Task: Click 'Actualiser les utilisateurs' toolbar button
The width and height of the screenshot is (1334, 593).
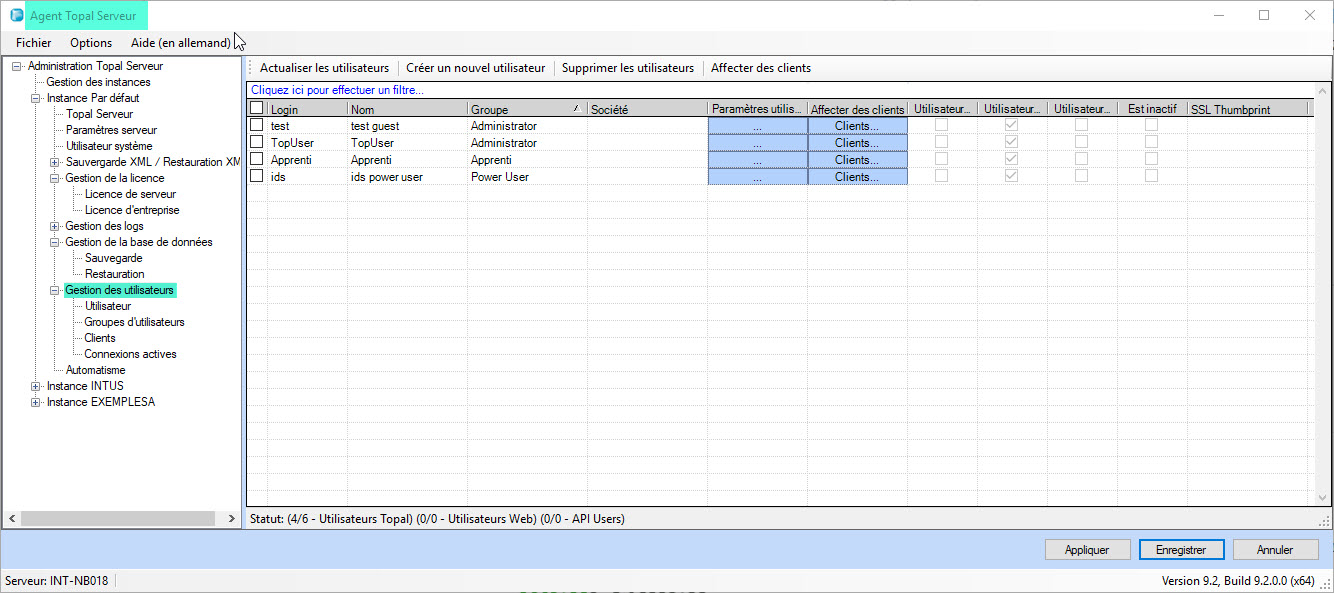Action: pos(324,68)
